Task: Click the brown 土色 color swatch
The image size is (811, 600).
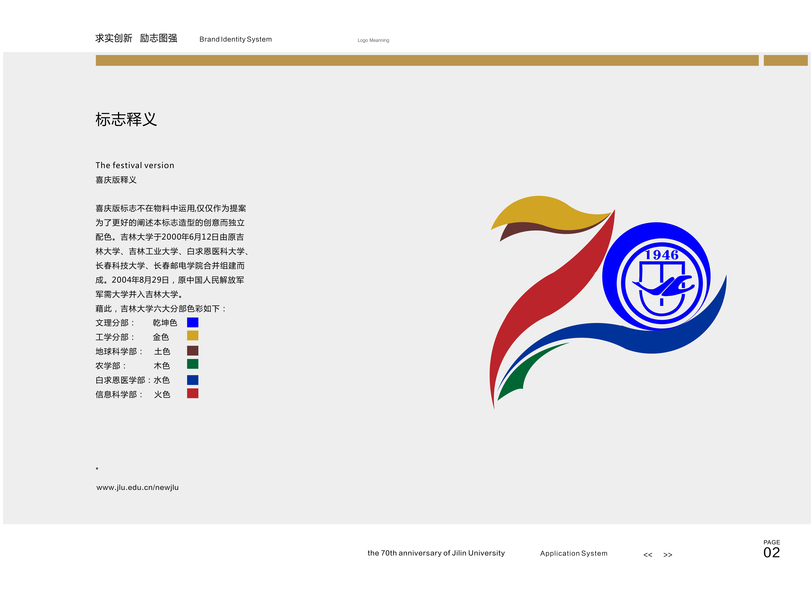Action: tap(192, 351)
